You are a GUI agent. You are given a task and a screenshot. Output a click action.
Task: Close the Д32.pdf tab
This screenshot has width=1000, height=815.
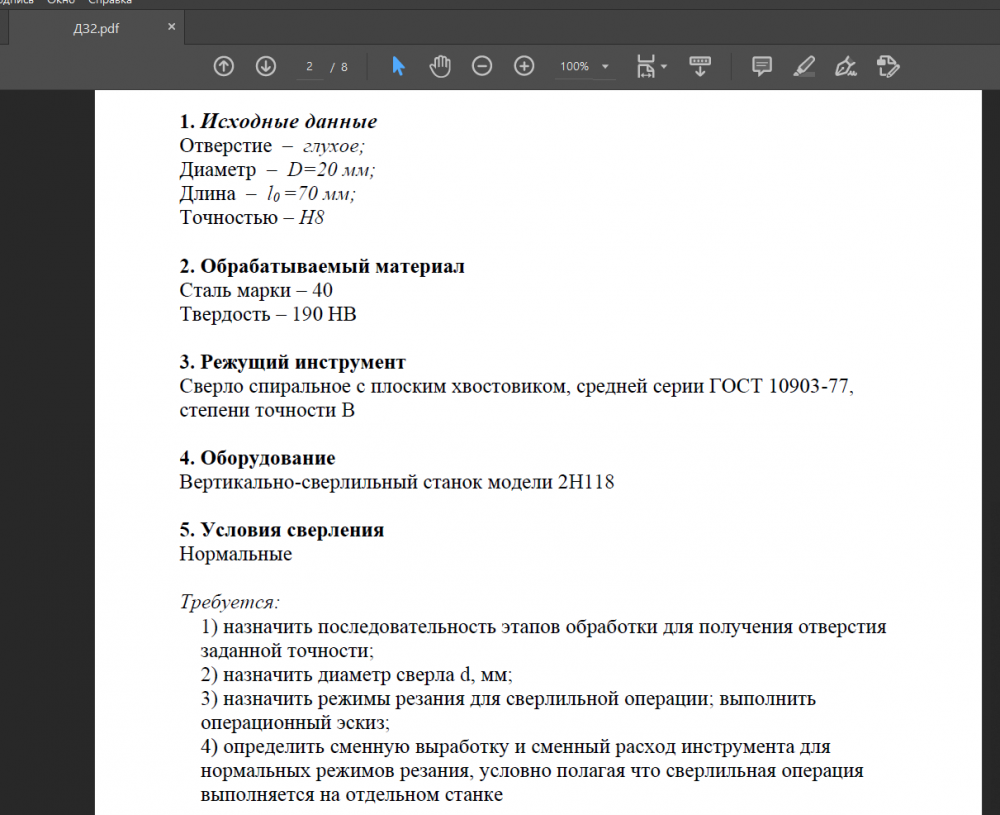pyautogui.click(x=172, y=28)
